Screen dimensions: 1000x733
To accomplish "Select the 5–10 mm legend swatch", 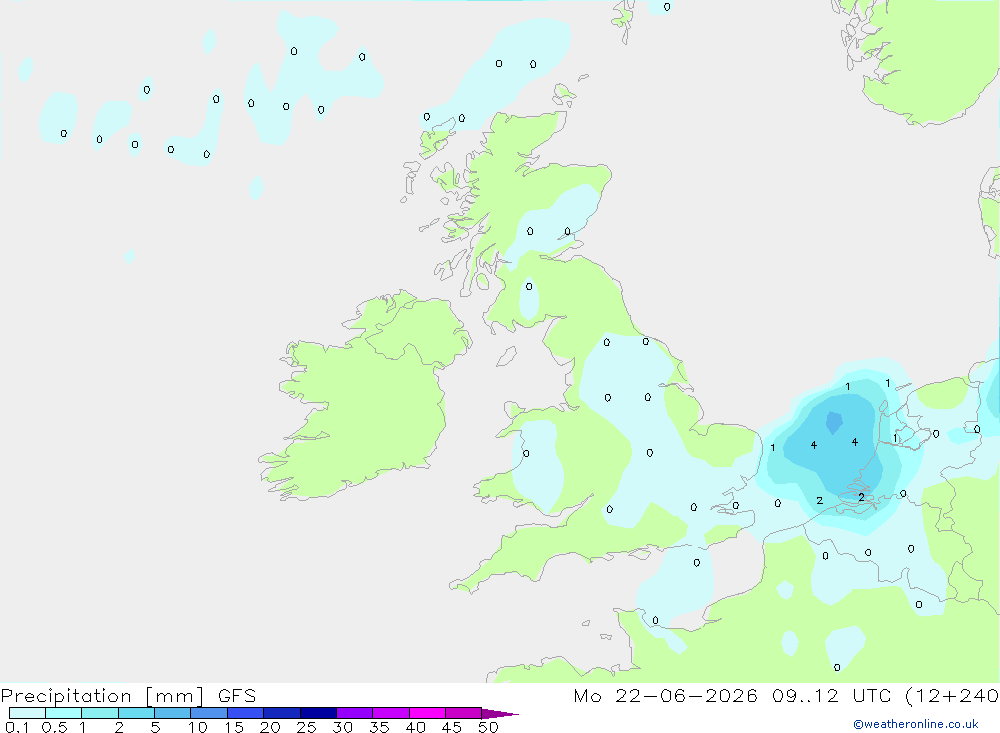I will pos(172,713).
